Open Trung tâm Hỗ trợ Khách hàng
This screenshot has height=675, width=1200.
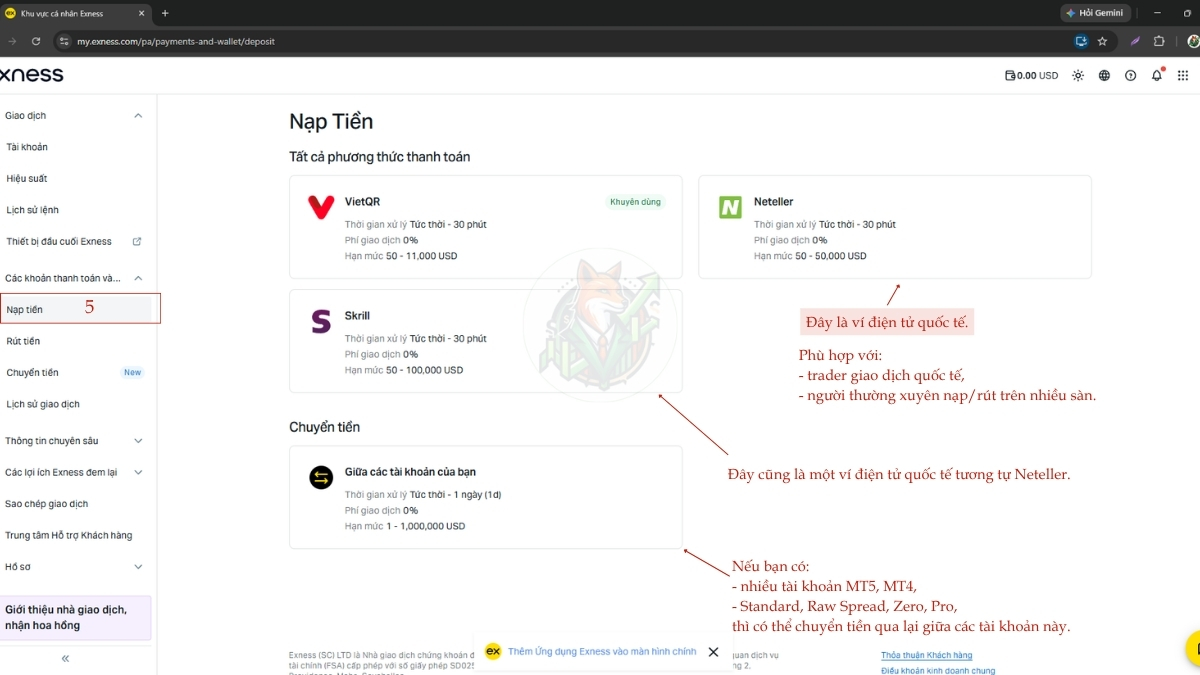[x=68, y=535]
